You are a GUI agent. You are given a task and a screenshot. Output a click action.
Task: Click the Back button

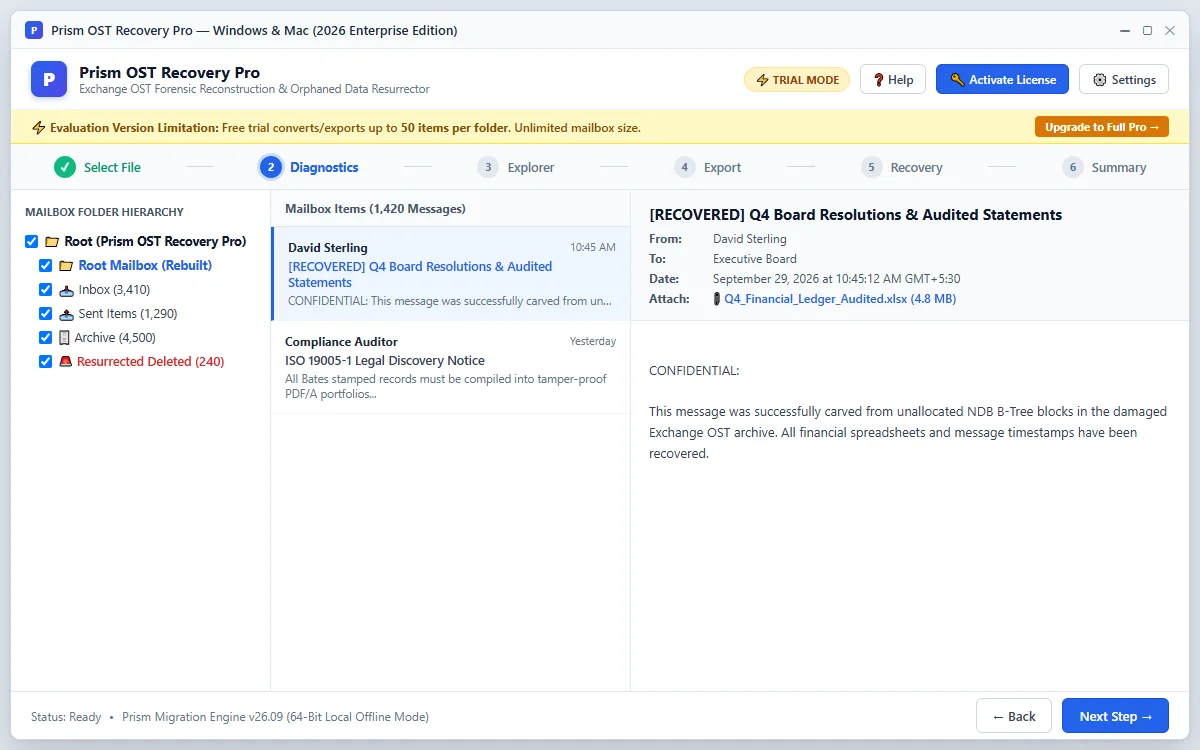(1014, 716)
